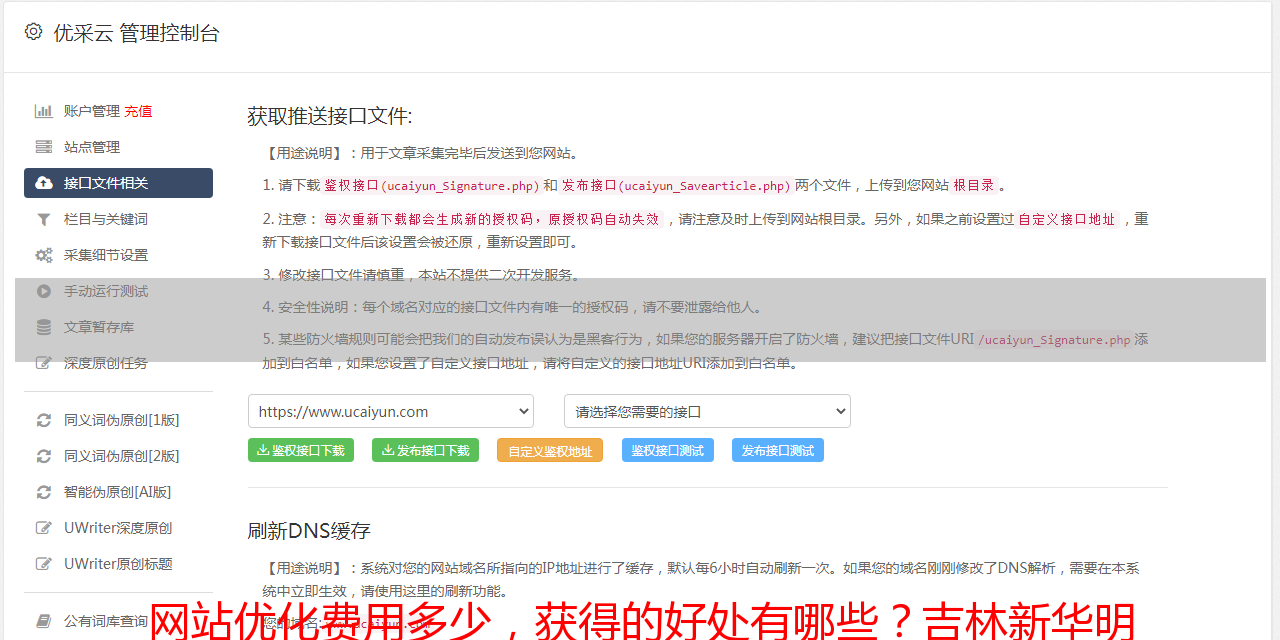The image size is (1280, 640).
Task: Click the gears icon for 采集细节设置
Action: click(44, 255)
